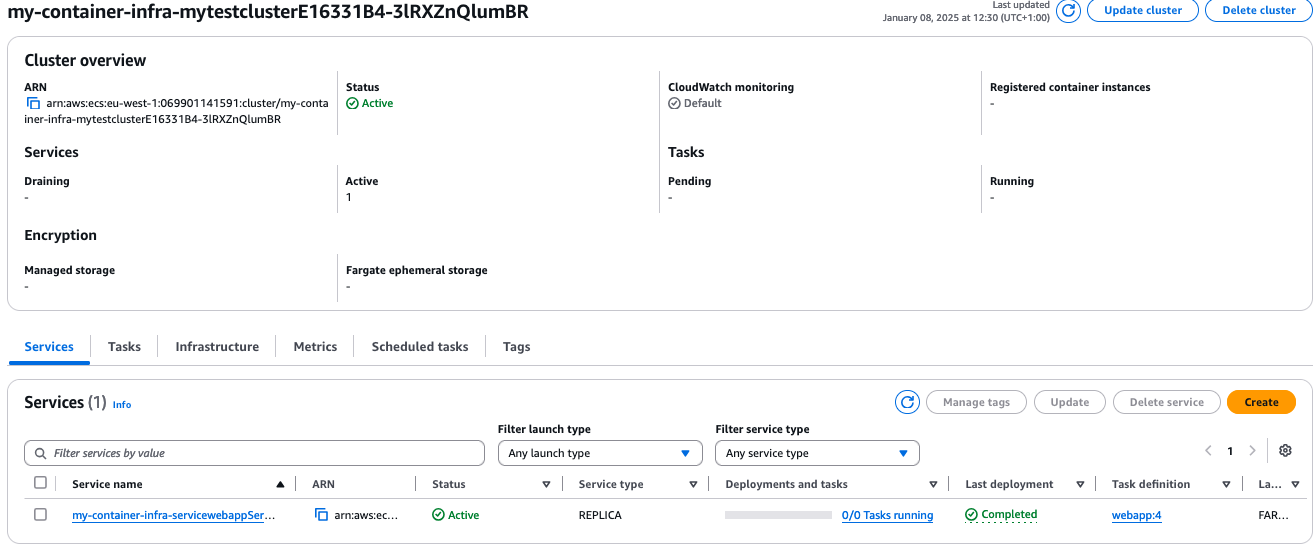This screenshot has width=1315, height=551.
Task: Select all services checkbox in header
Action: click(x=40, y=483)
